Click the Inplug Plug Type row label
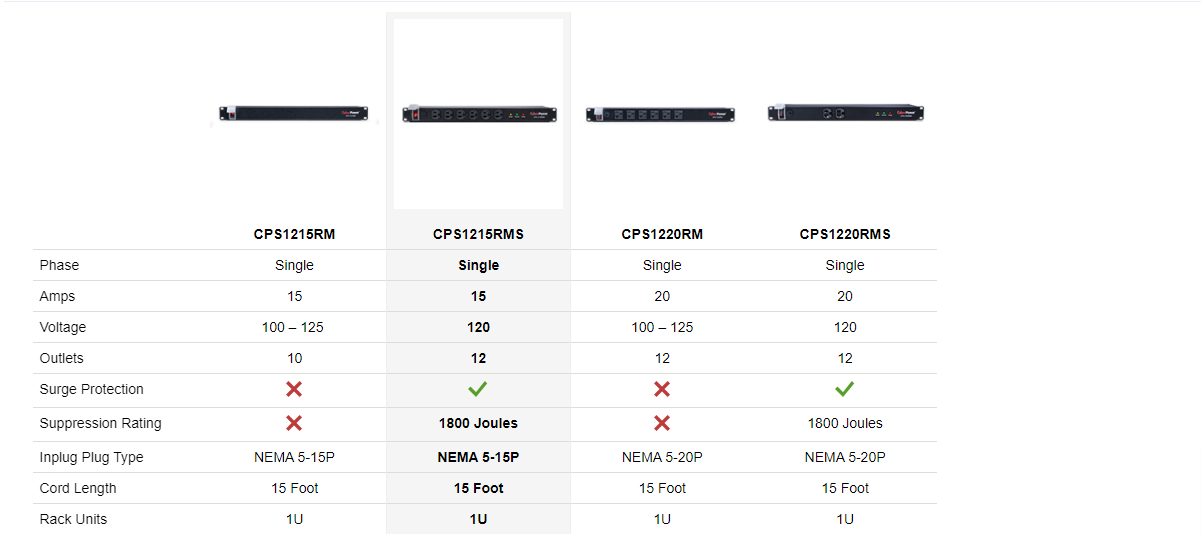The width and height of the screenshot is (1201, 554). (x=91, y=457)
